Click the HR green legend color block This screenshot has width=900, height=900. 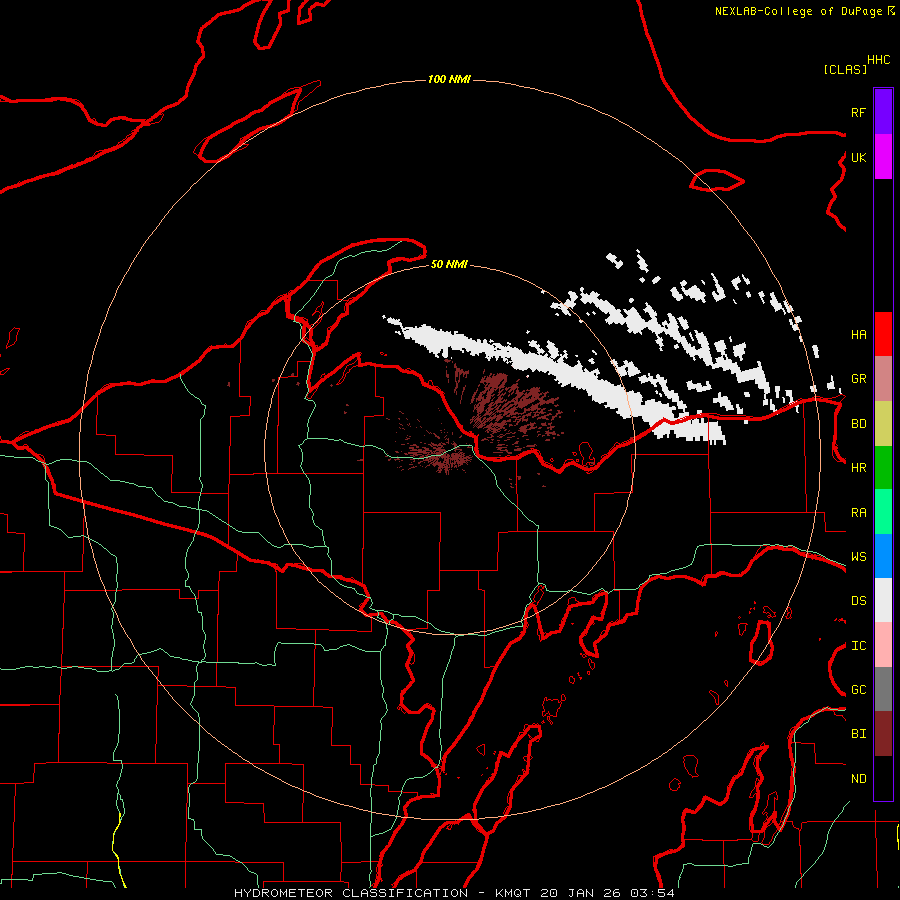point(883,468)
